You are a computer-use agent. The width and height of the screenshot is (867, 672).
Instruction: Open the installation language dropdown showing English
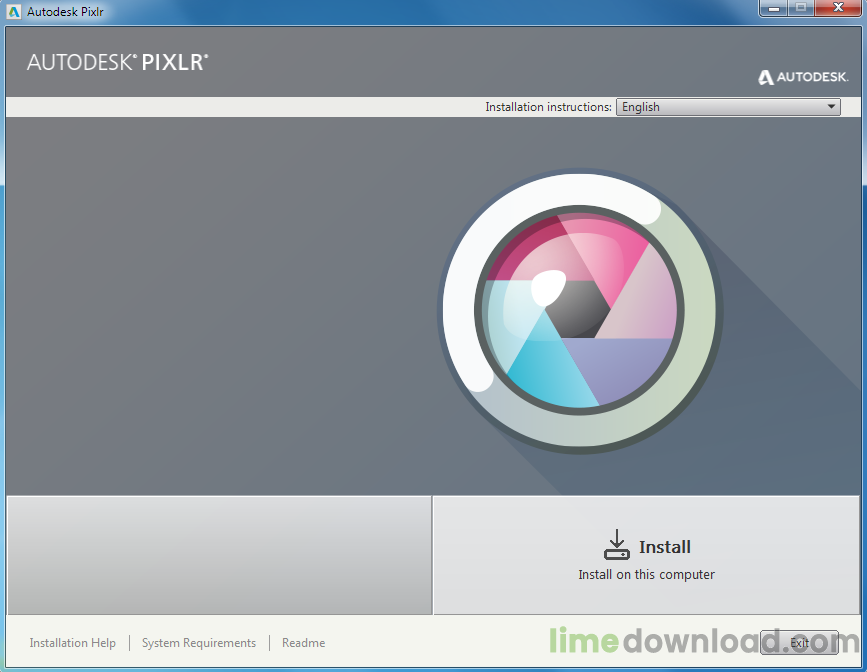[728, 107]
